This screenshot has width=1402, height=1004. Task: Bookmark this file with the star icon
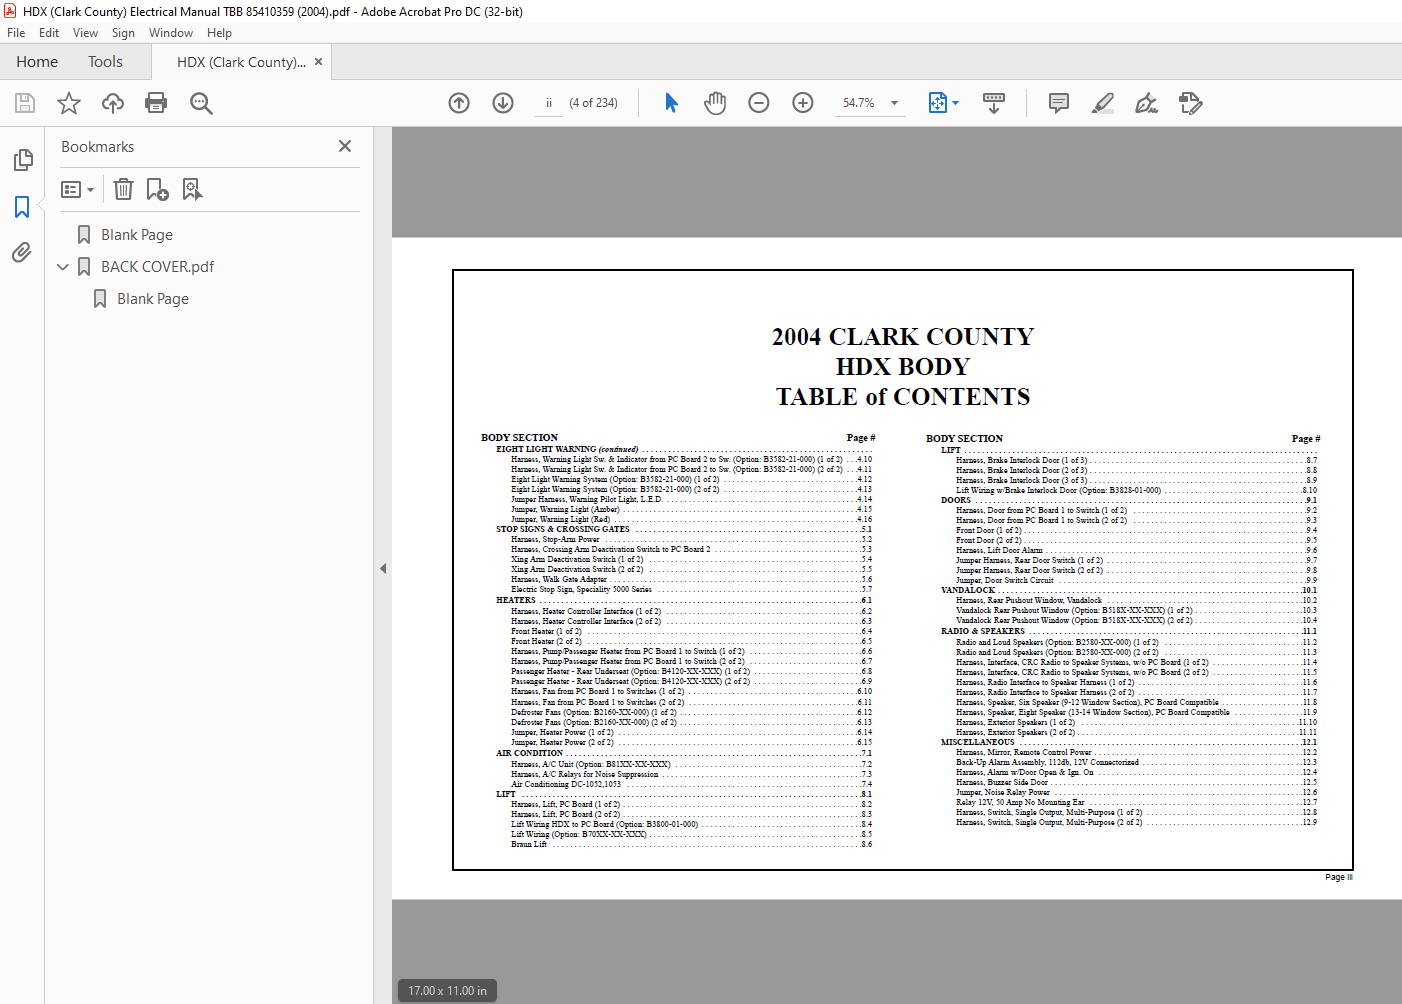[69, 103]
